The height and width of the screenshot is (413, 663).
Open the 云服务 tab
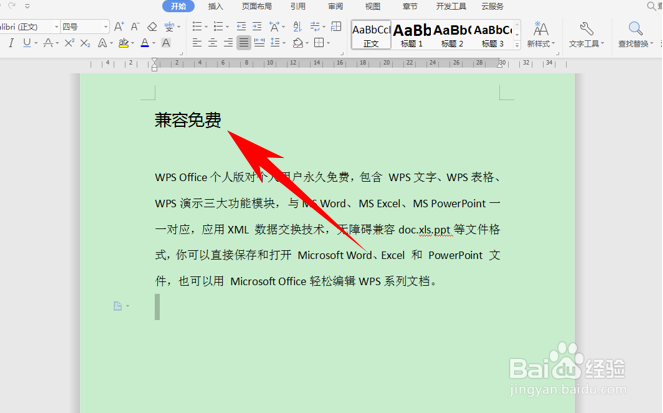tap(492, 6)
